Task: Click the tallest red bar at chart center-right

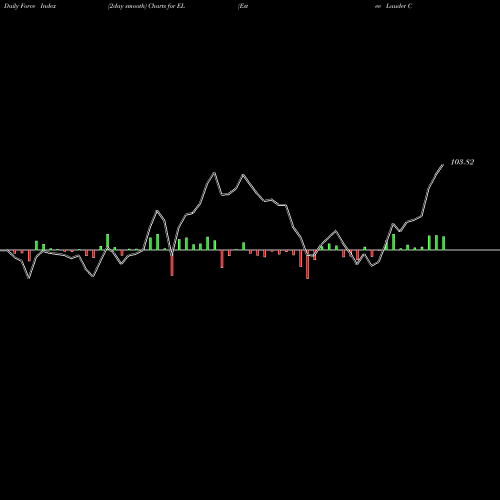Action: 307,264
